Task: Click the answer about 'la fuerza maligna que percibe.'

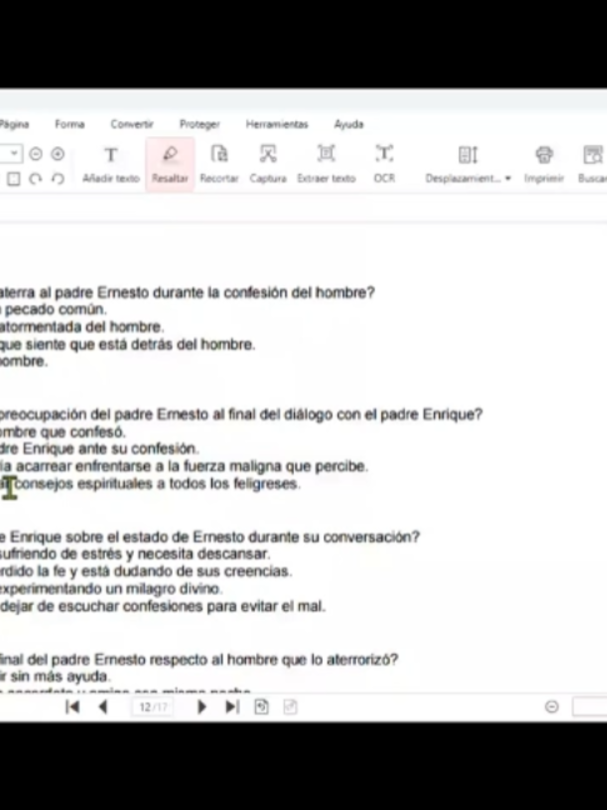Action: point(184,466)
